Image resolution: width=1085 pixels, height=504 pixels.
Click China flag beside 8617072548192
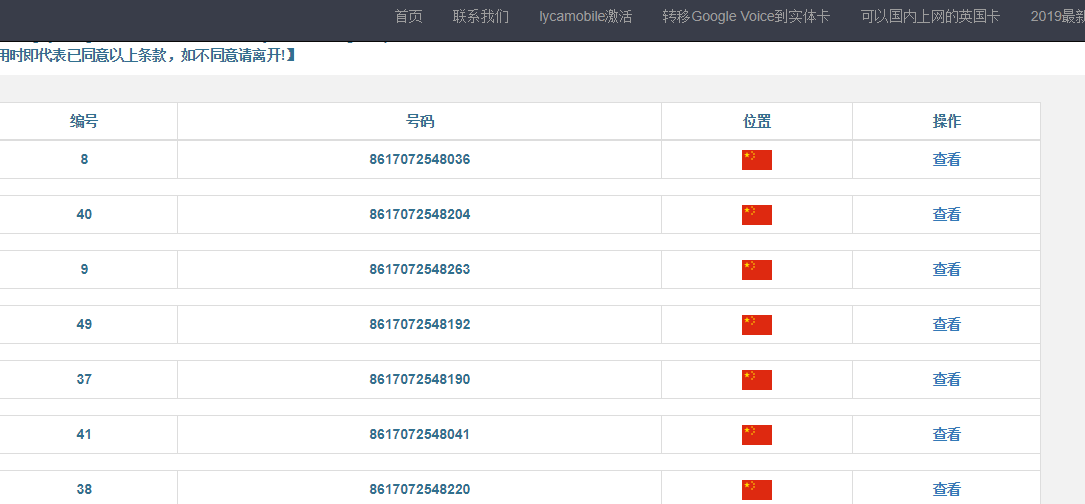click(x=756, y=325)
